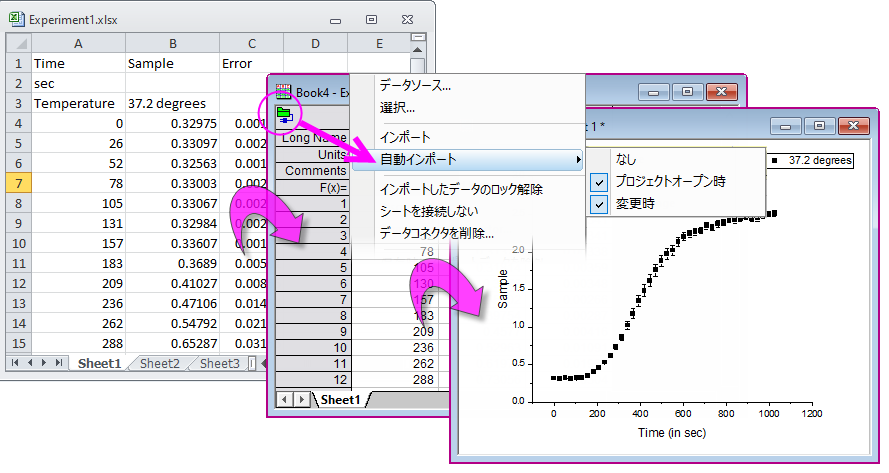The image size is (889, 473).
Task: Toggle the 変更時 checkbox
Action: click(599, 204)
